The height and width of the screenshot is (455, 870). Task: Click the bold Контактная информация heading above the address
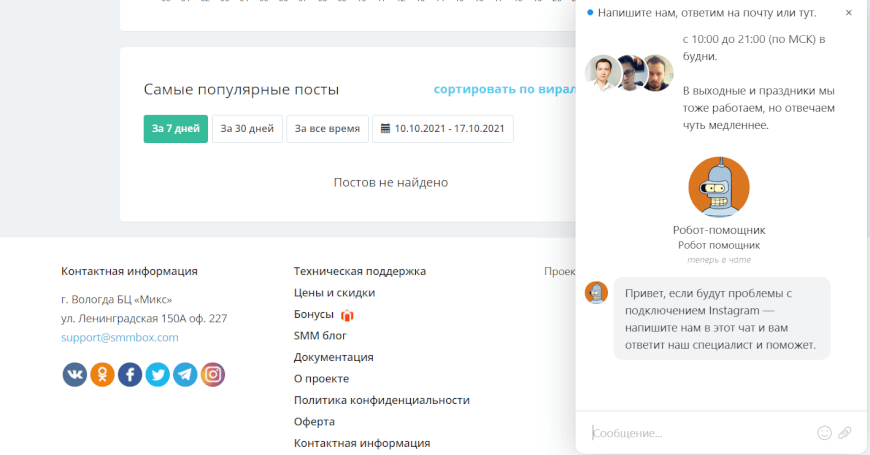click(x=129, y=271)
